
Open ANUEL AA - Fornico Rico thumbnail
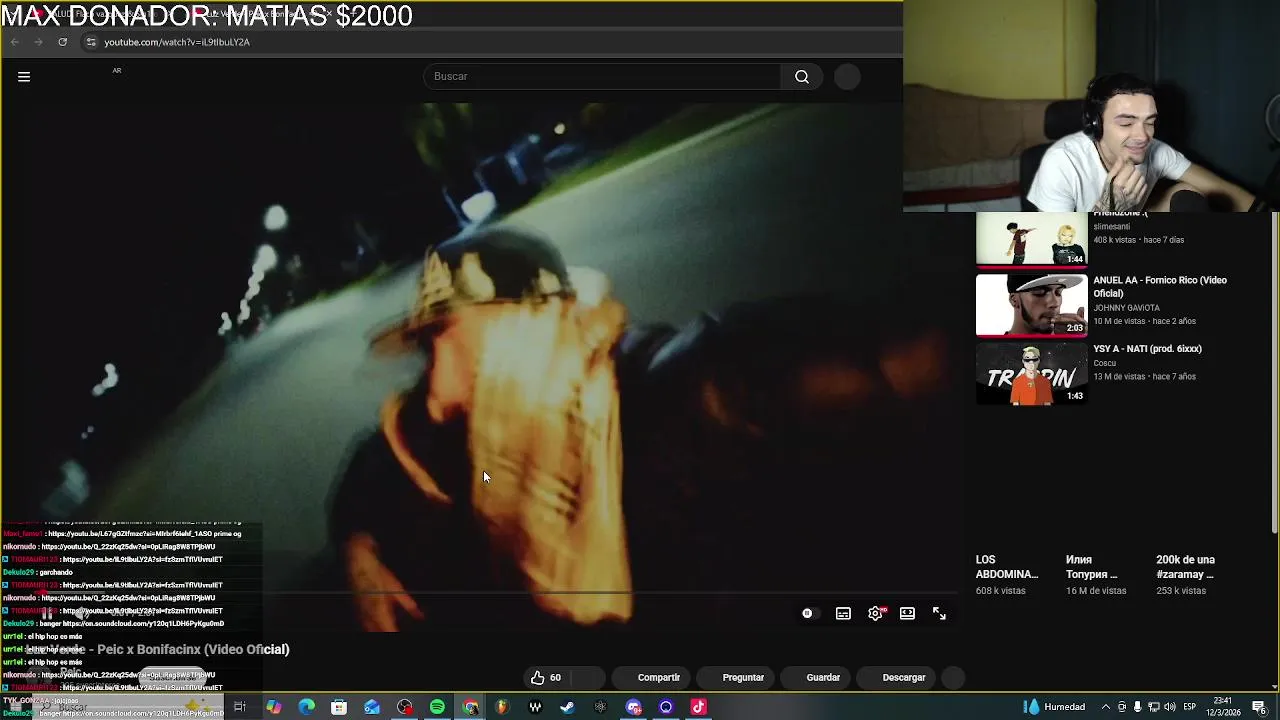pos(1031,305)
